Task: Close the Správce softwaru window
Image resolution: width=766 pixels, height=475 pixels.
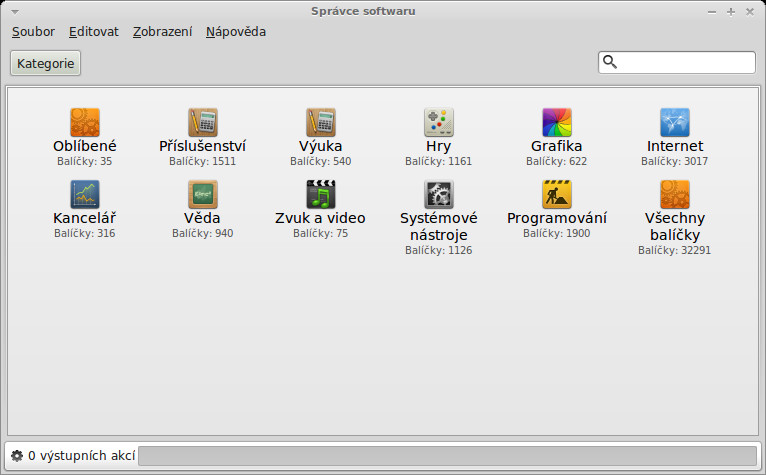Action: tap(750, 12)
